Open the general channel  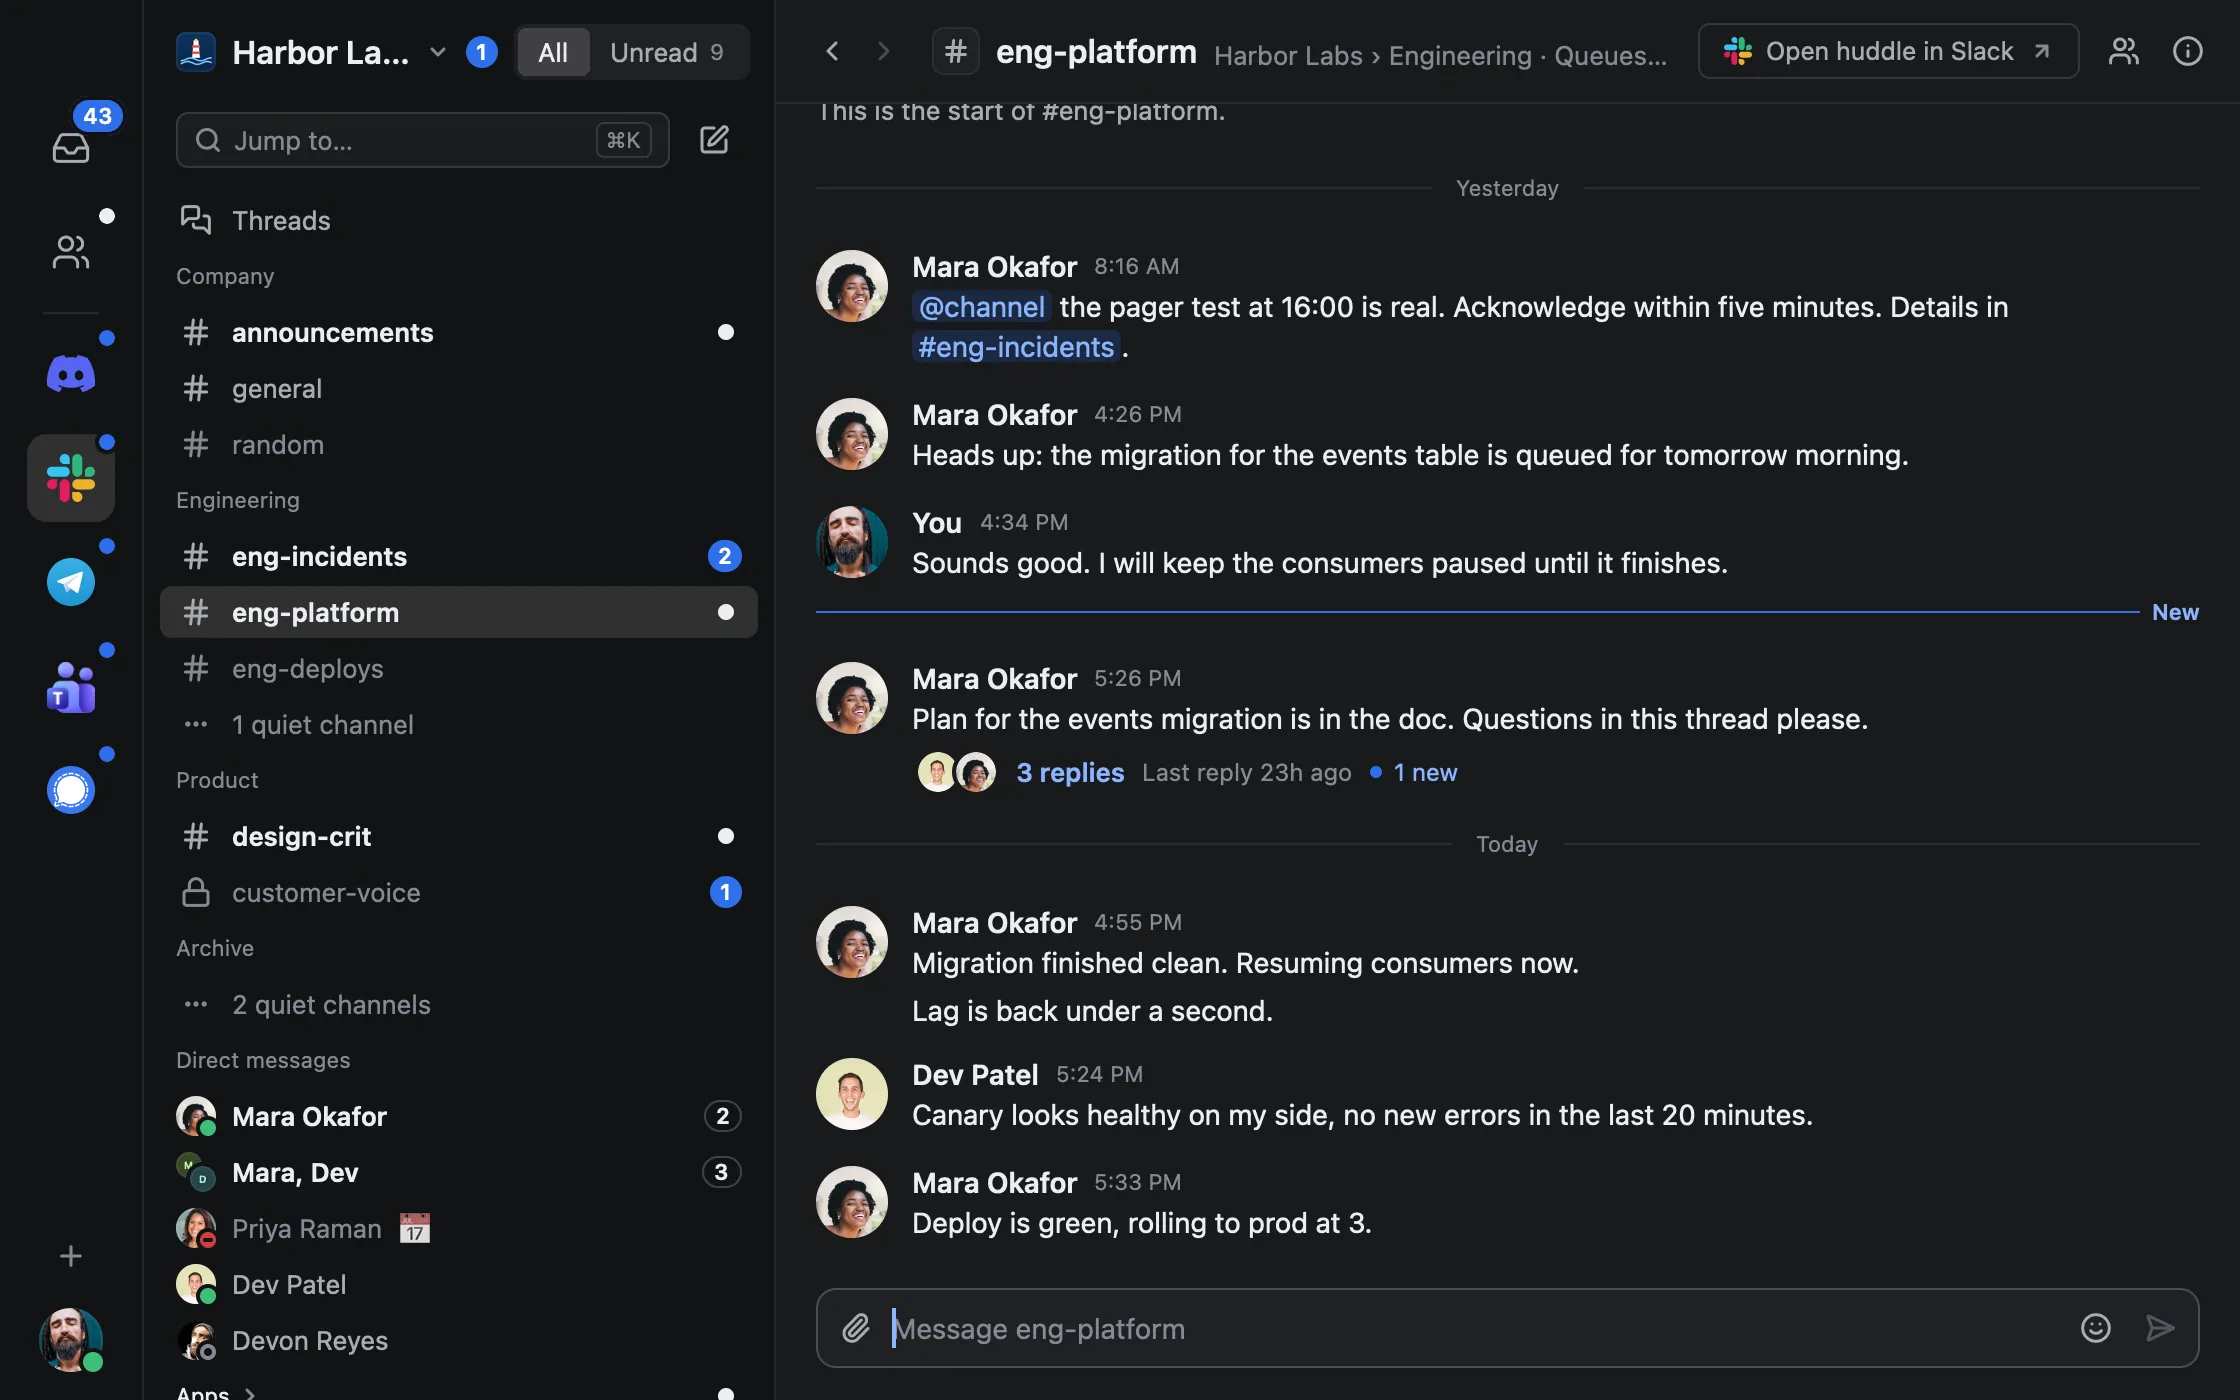tap(460, 388)
